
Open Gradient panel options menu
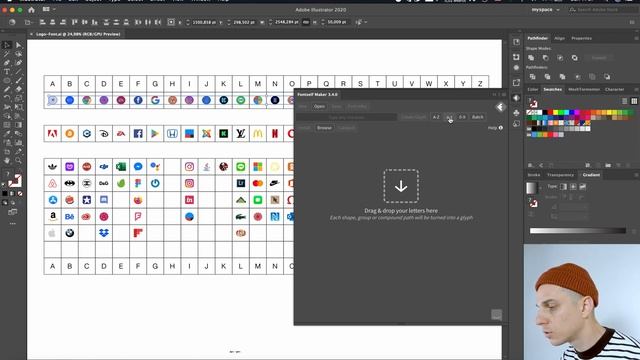[636, 175]
